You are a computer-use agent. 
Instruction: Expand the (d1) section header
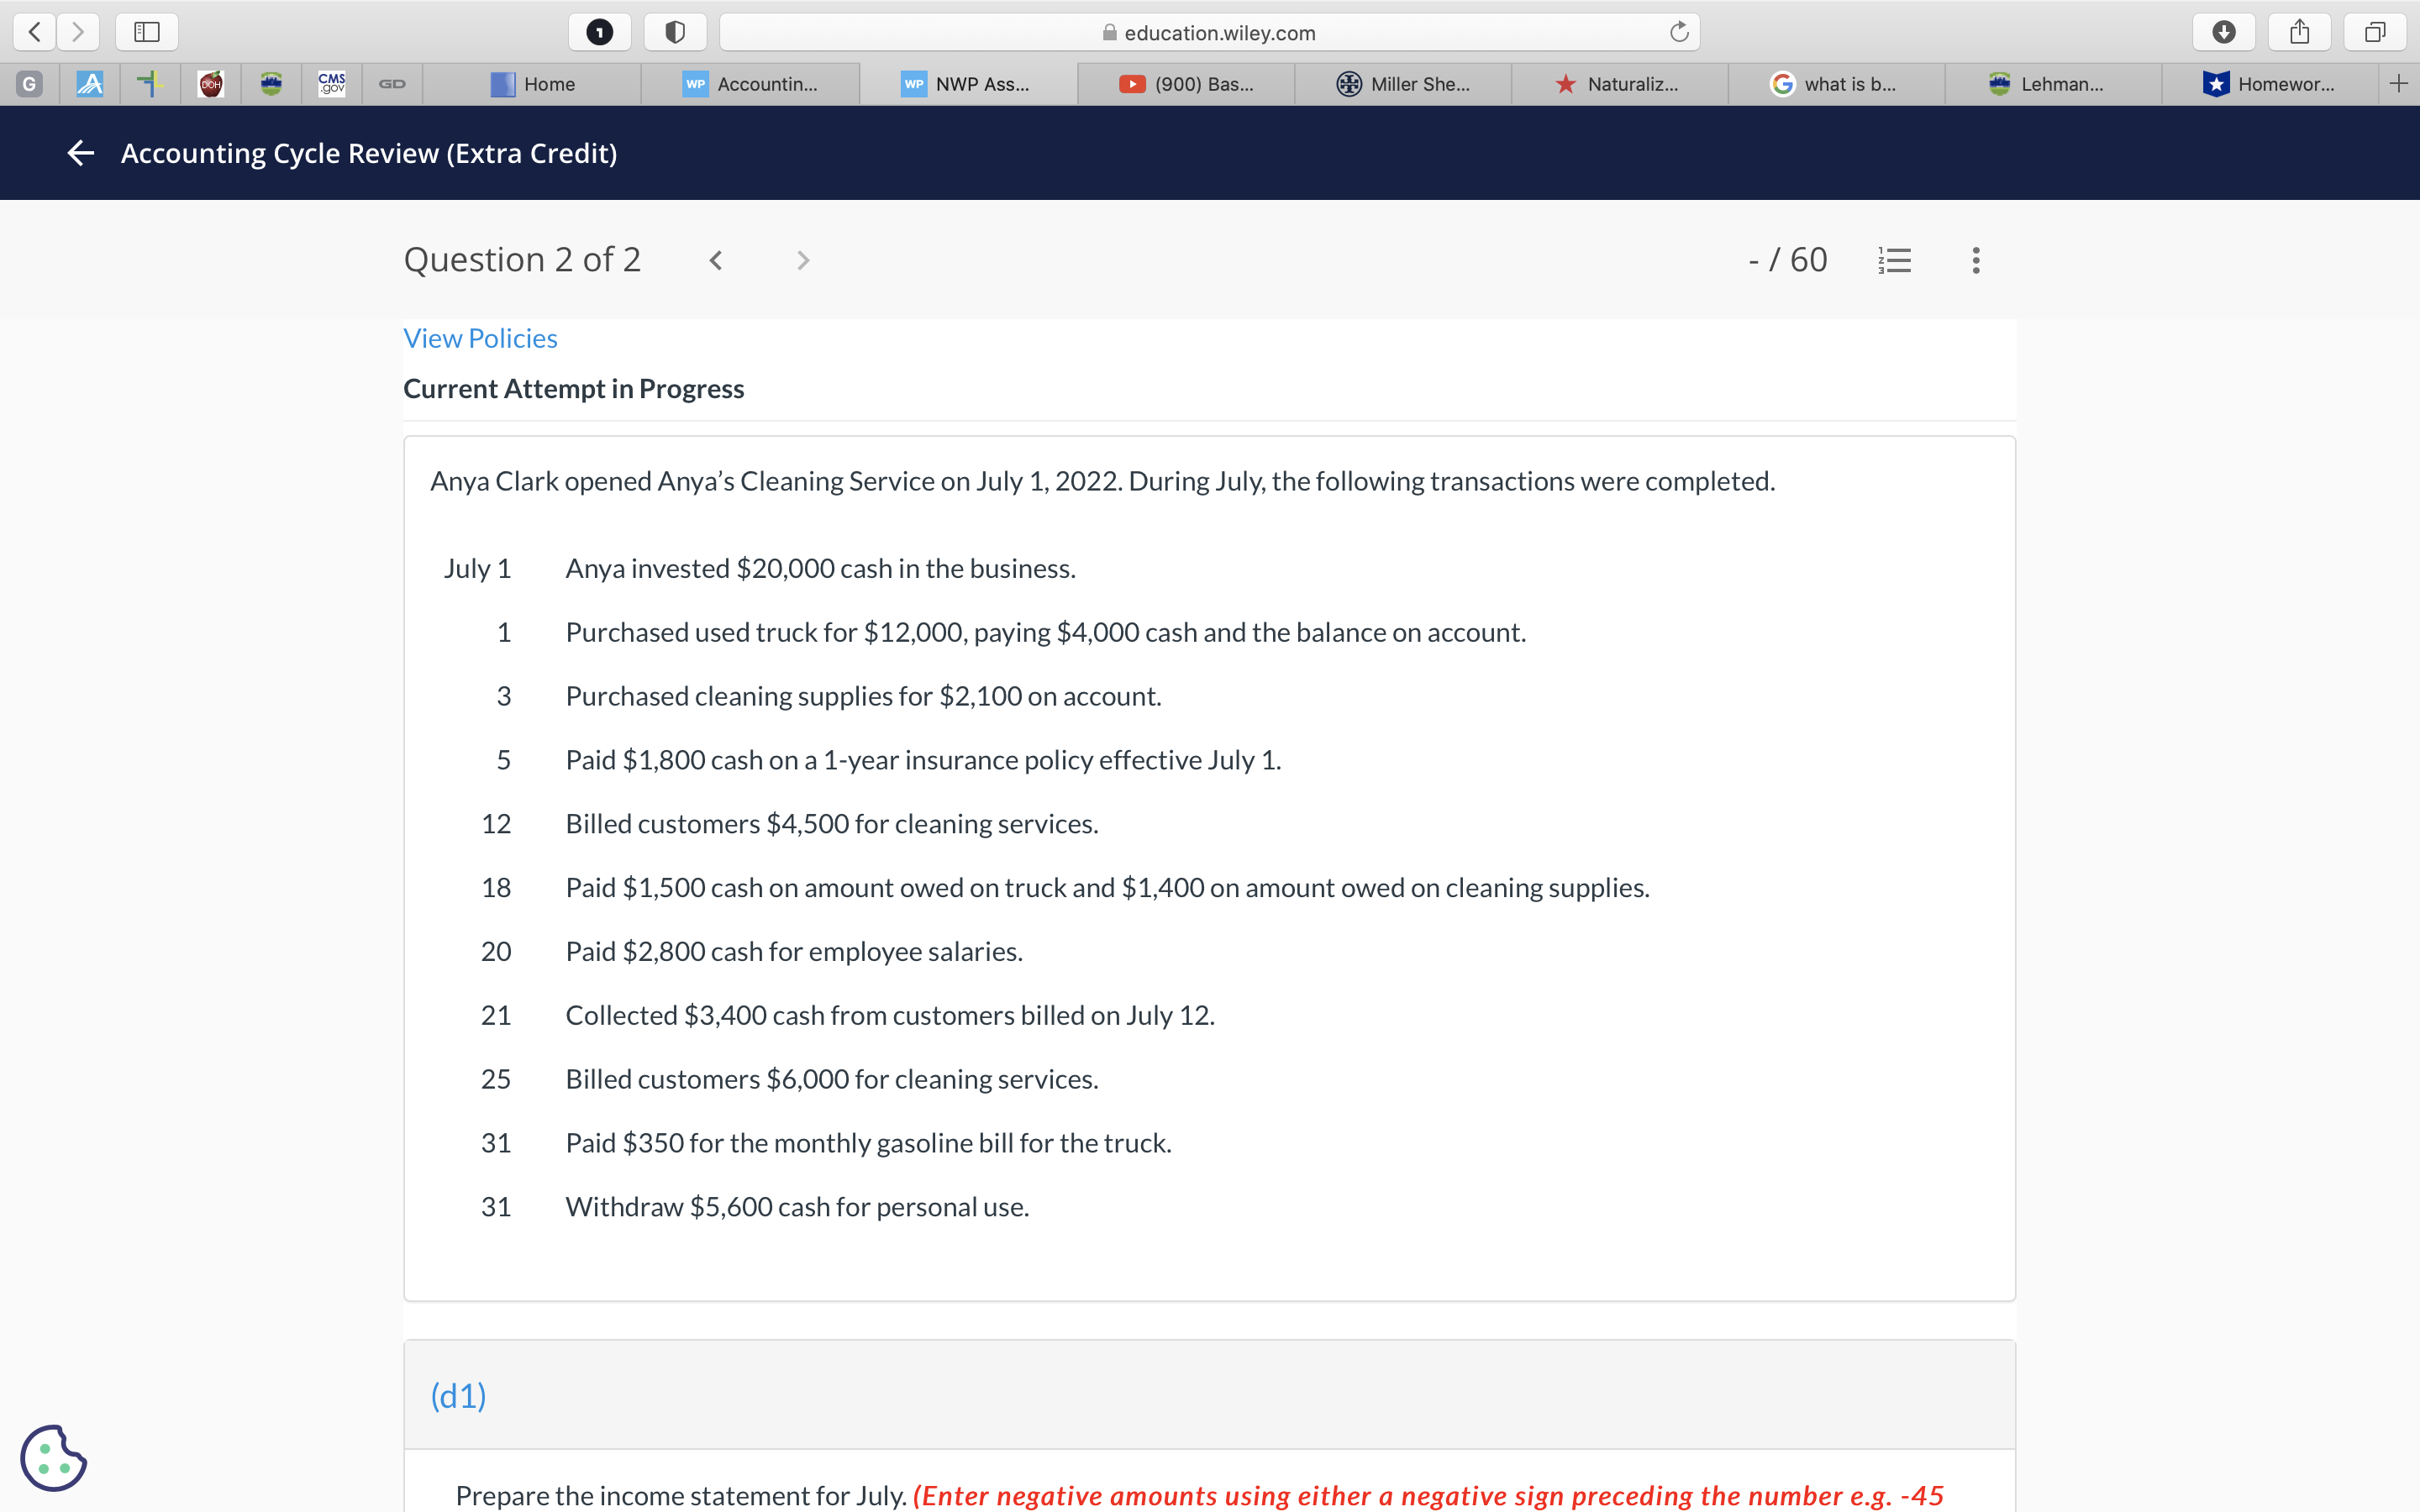(459, 1395)
